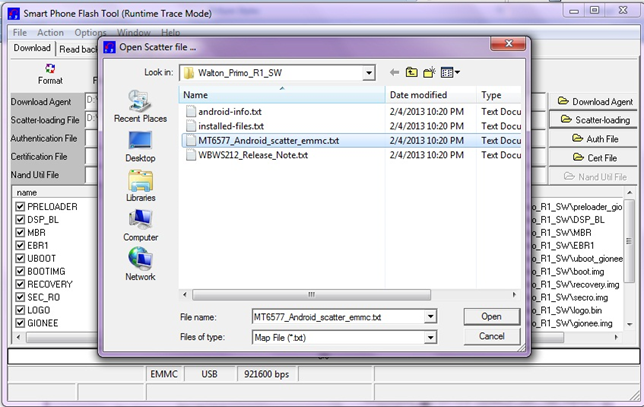This screenshot has width=644, height=407.
Task: Create a new folder in dialog
Action: coord(429,73)
